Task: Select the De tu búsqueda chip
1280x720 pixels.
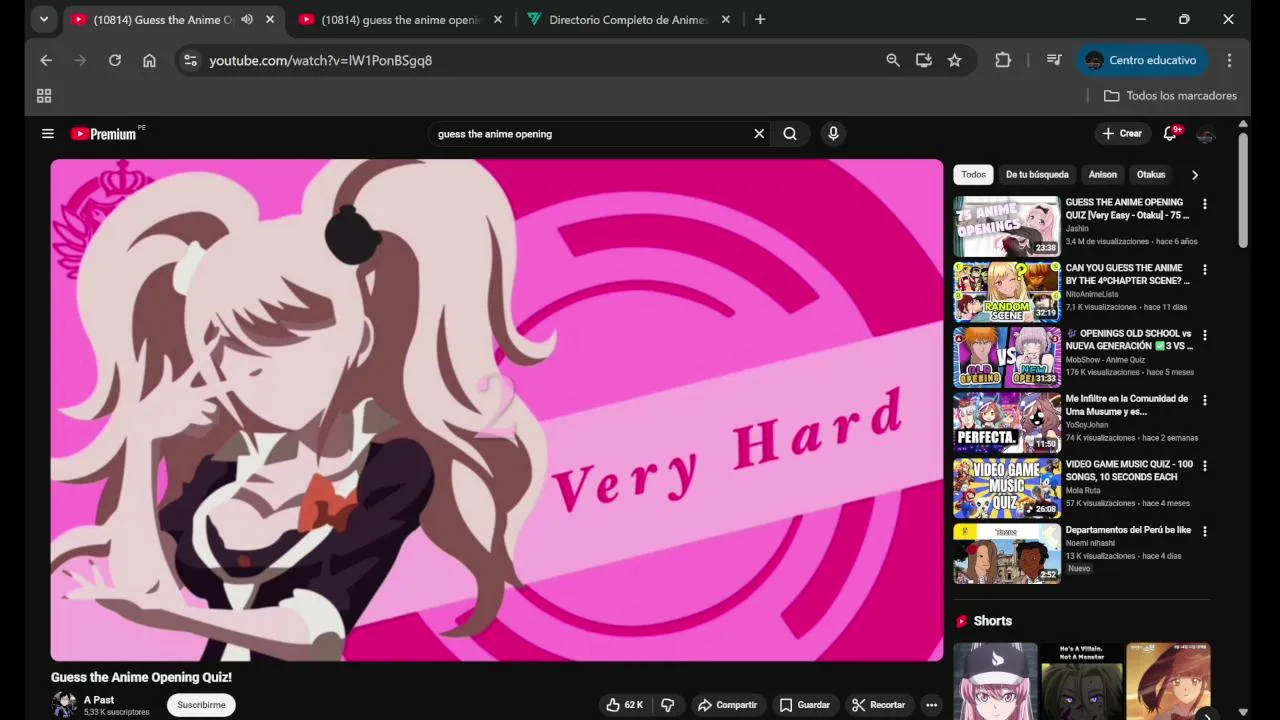Action: tap(1037, 174)
